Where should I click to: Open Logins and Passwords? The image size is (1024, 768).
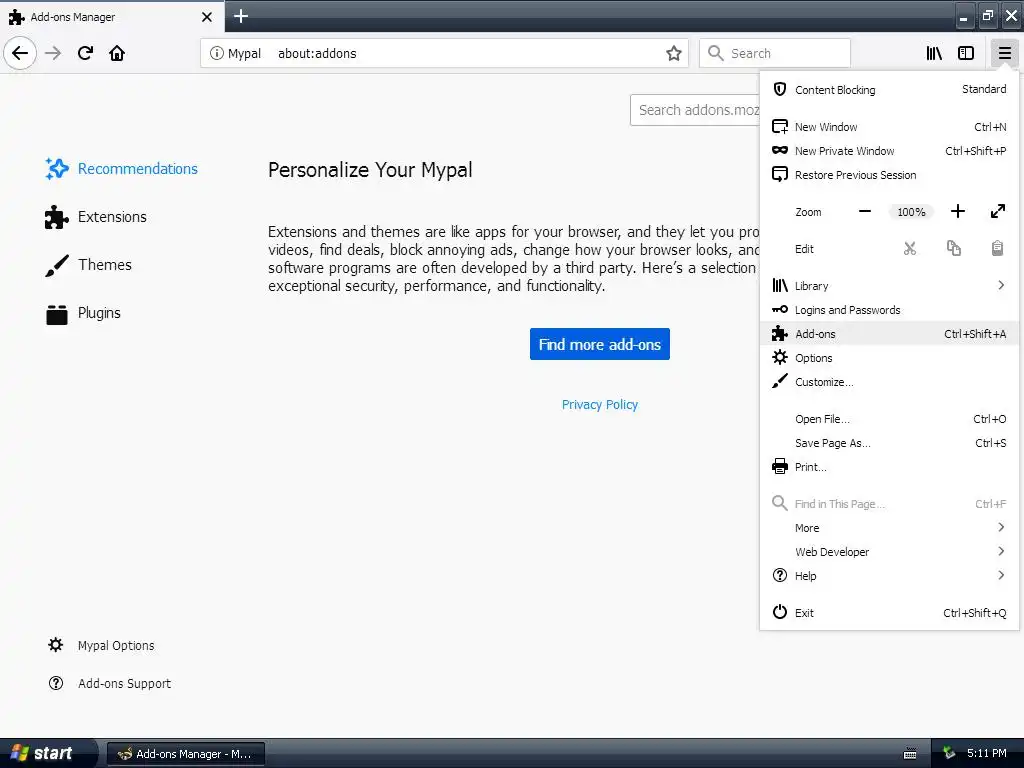[x=889, y=310]
